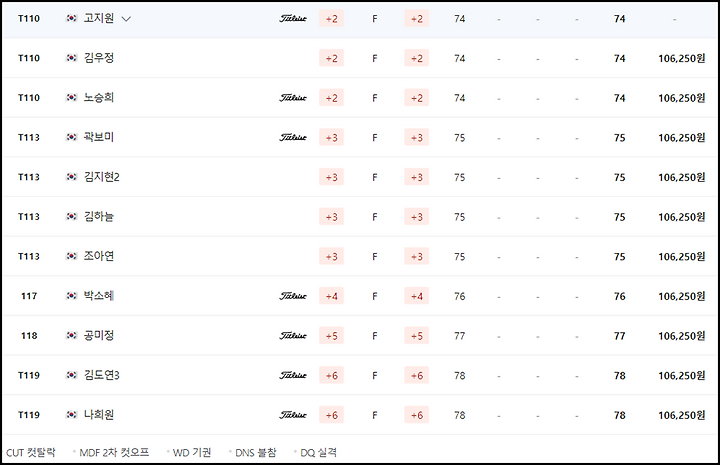Click the Titleist logo in 공미정's row
Screen dimensions: 720x465
tap(293, 336)
